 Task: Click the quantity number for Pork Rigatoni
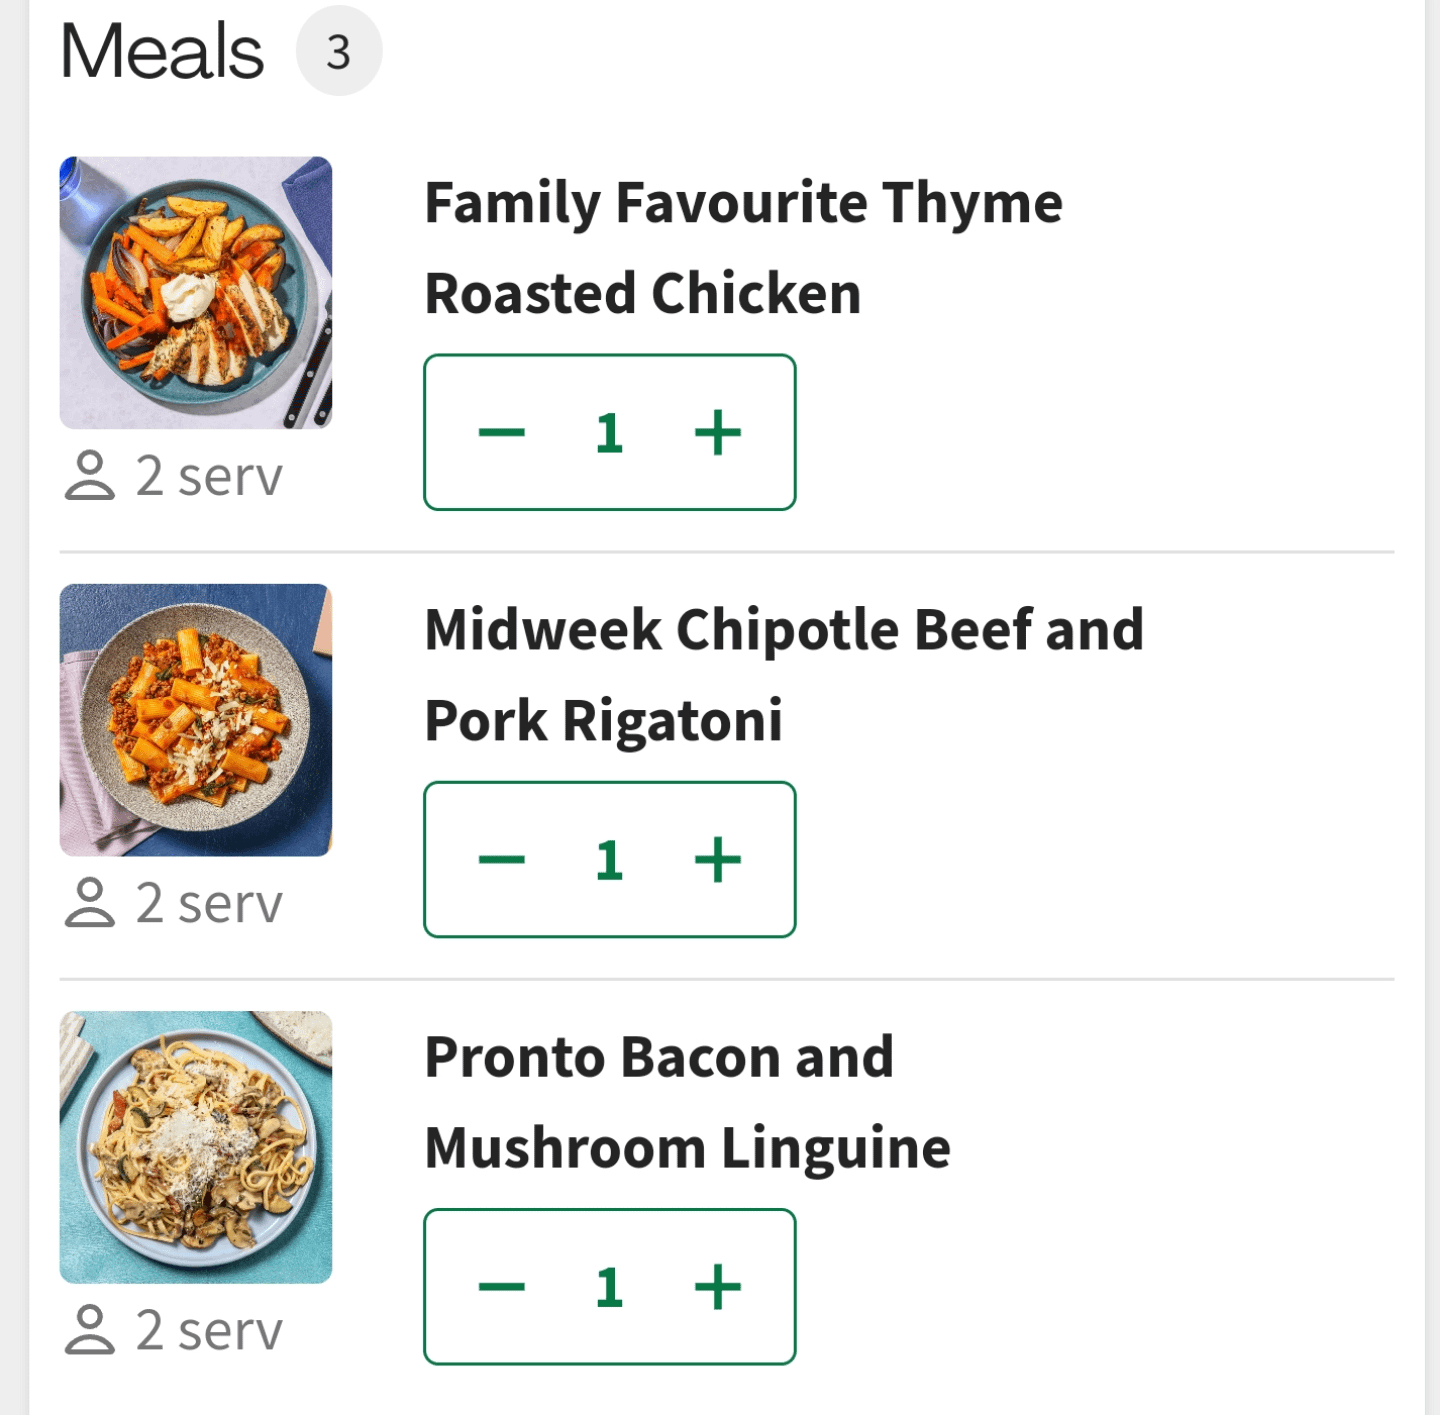[610, 860]
